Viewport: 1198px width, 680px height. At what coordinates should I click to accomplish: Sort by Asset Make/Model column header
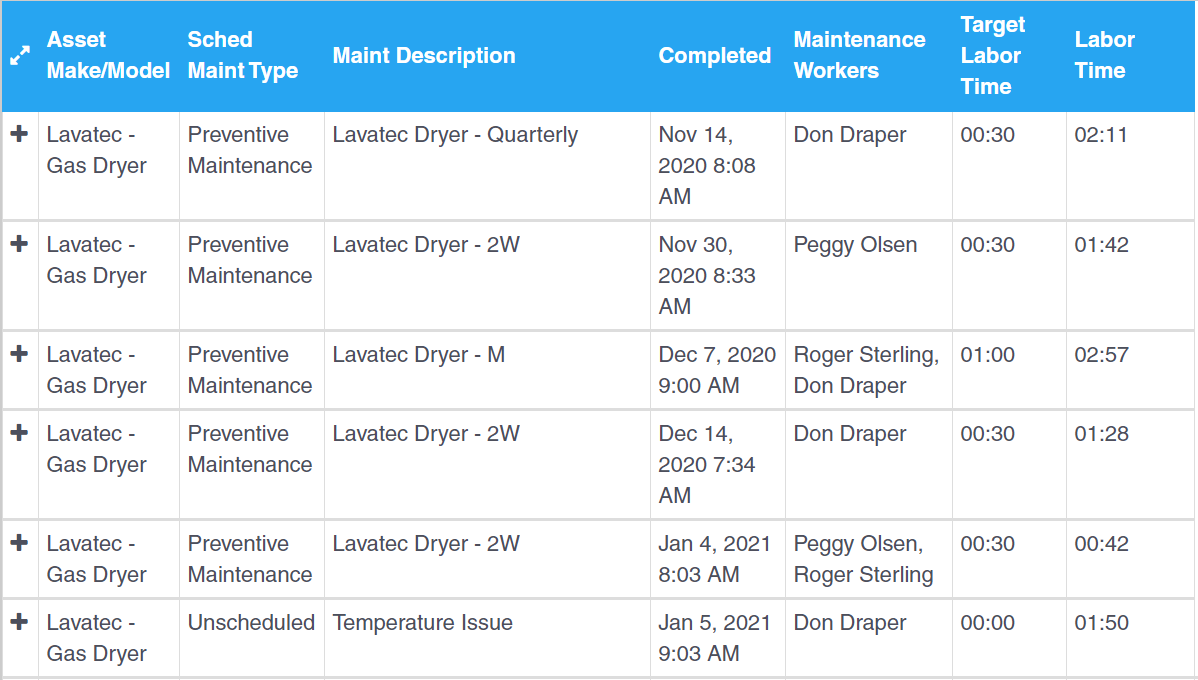(x=108, y=55)
